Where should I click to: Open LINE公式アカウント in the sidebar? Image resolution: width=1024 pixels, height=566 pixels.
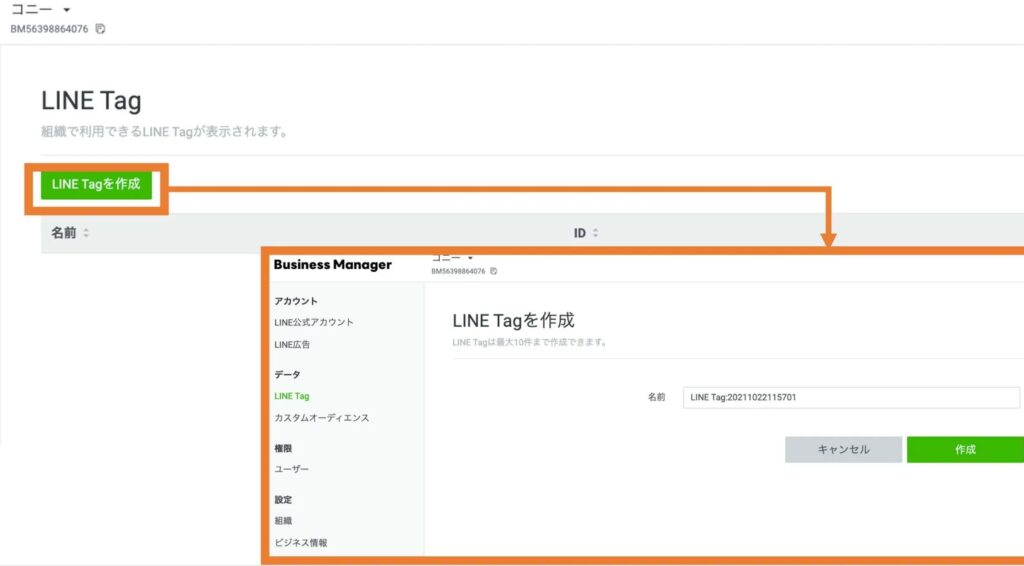click(x=313, y=322)
